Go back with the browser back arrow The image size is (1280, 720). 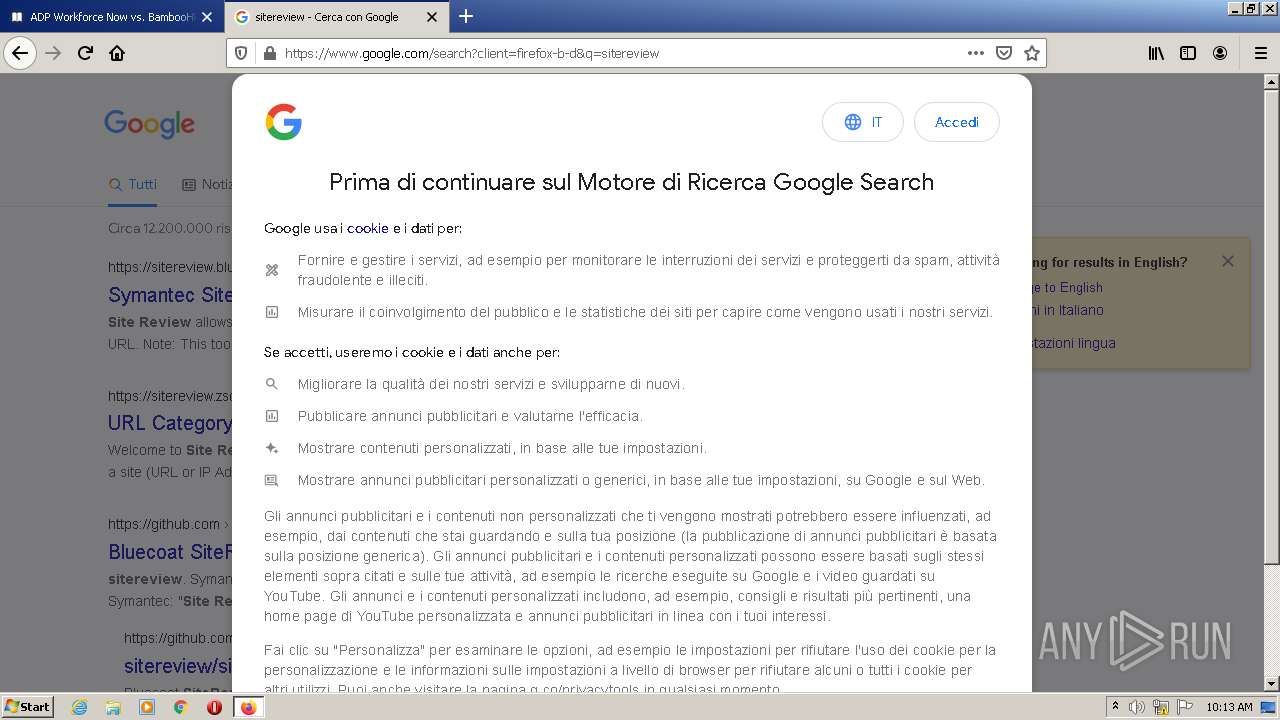(x=20, y=53)
